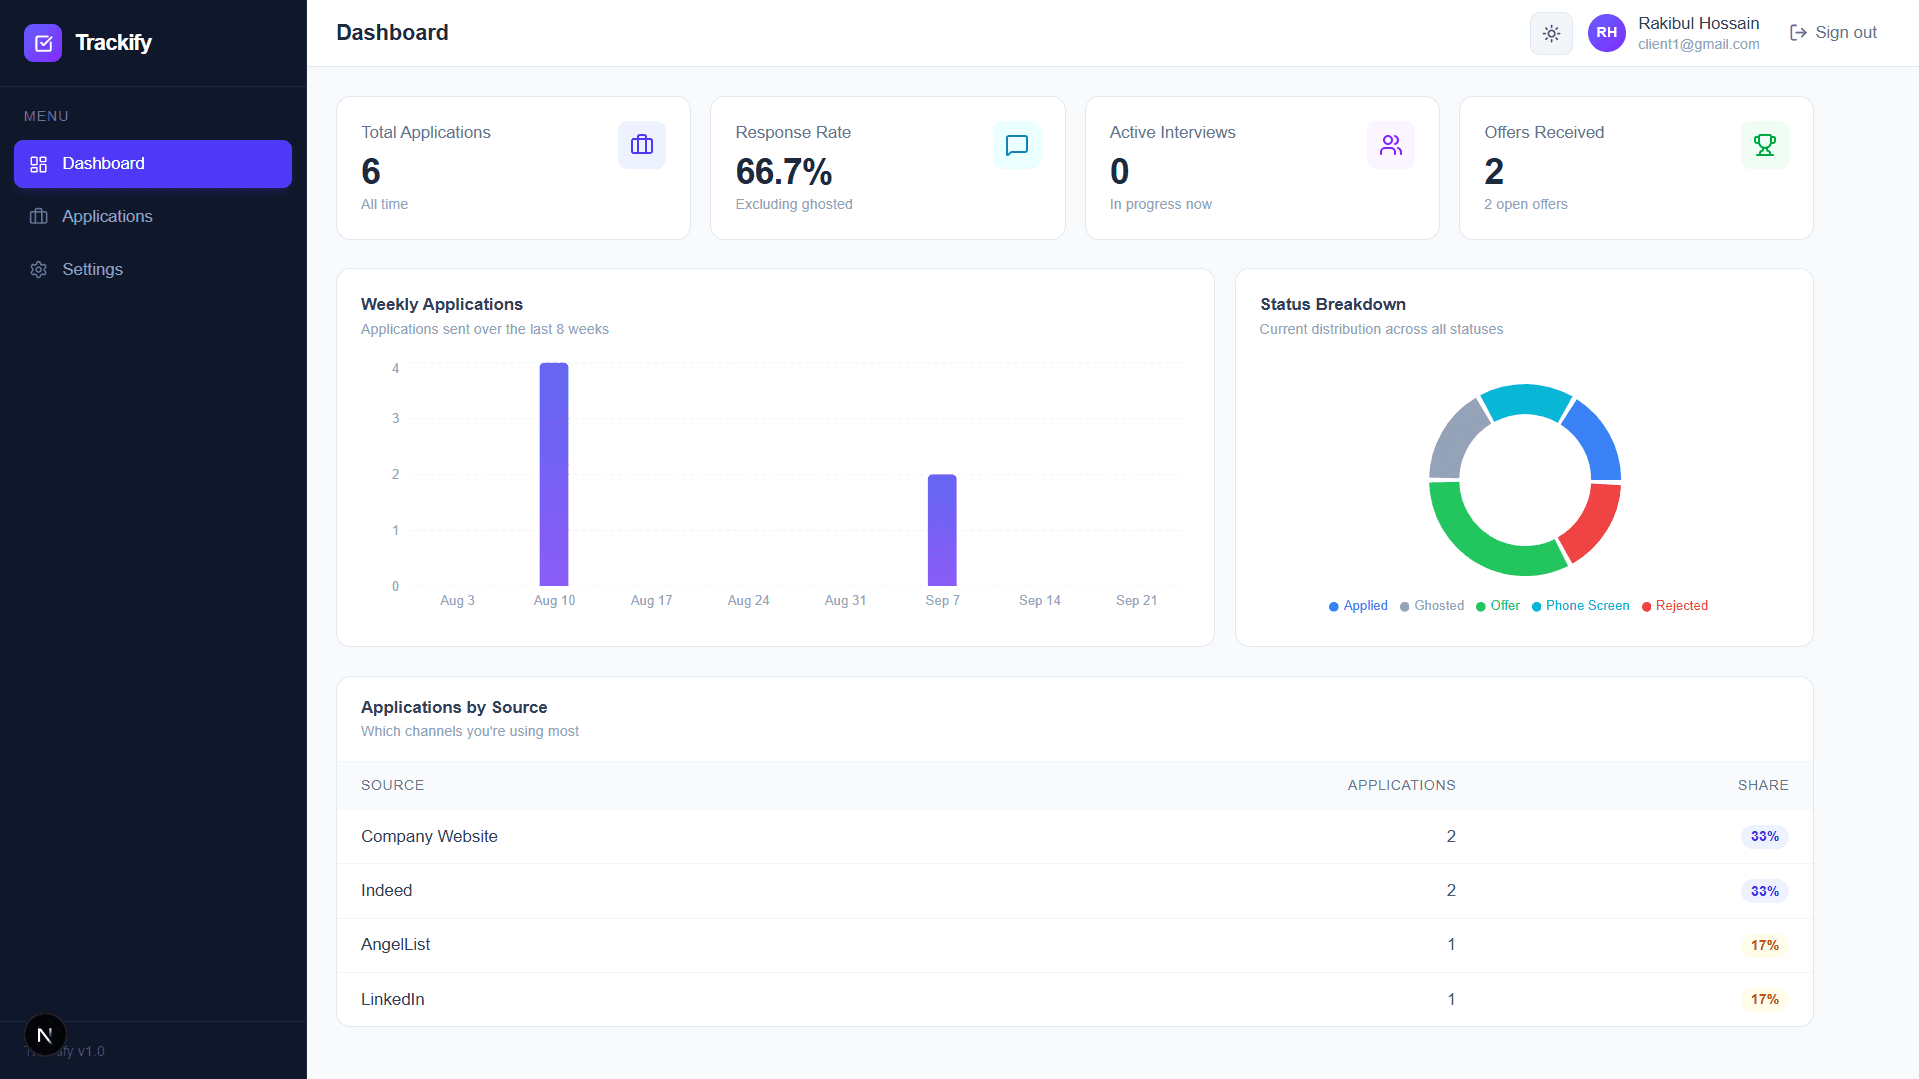Click the 66.7% response rate value
This screenshot has width=1919, height=1079.
click(784, 172)
